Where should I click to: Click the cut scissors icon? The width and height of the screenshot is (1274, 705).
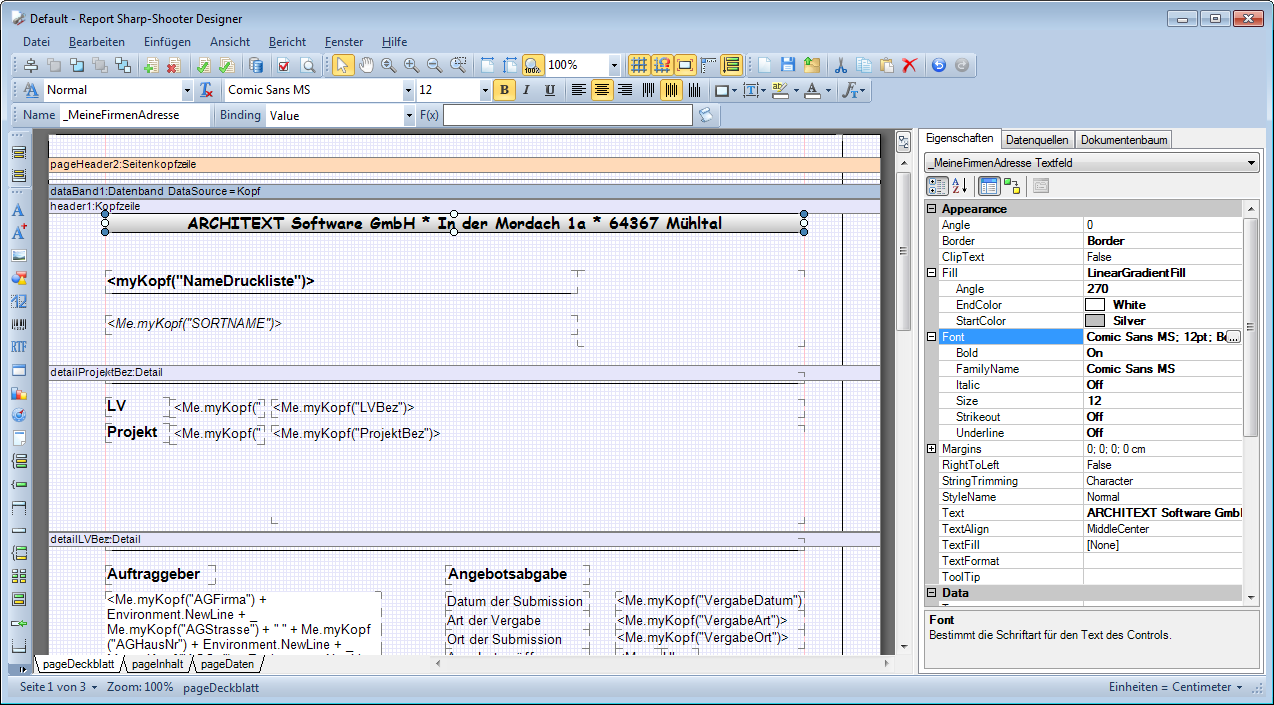(841, 65)
